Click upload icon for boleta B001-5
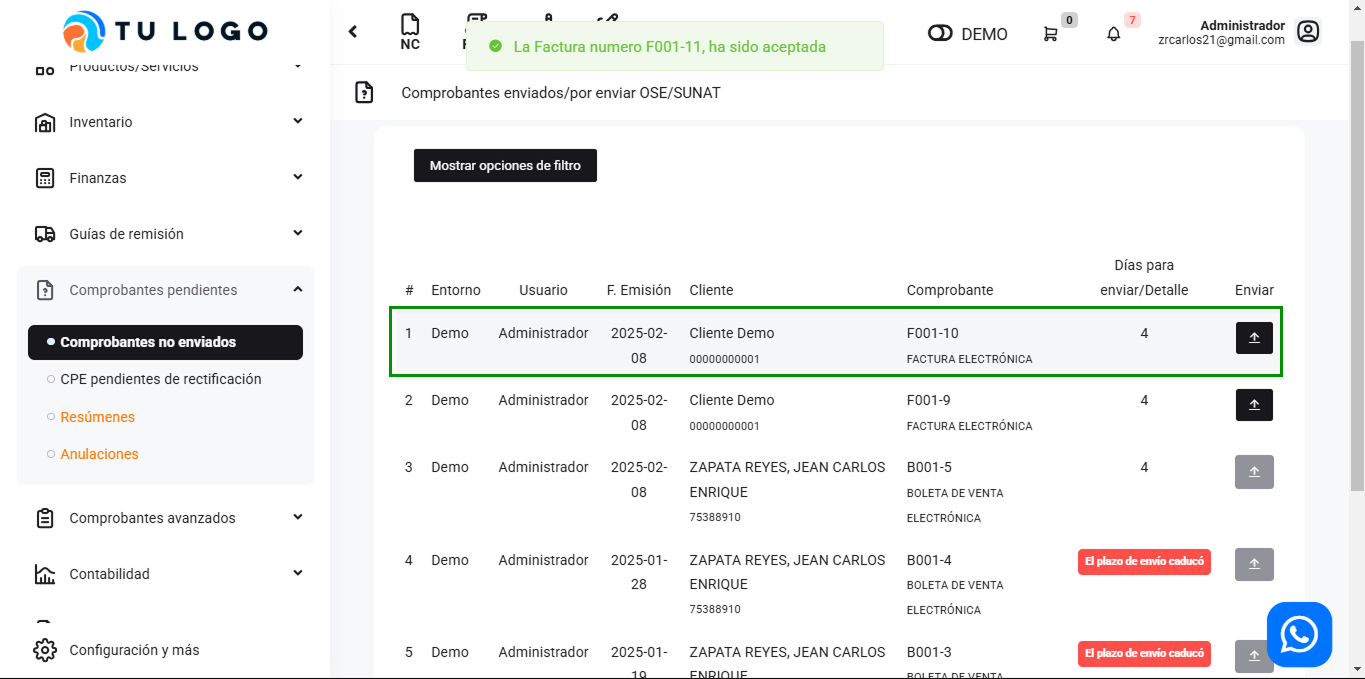Screen dimensions: 1365x679 coord(1254,472)
